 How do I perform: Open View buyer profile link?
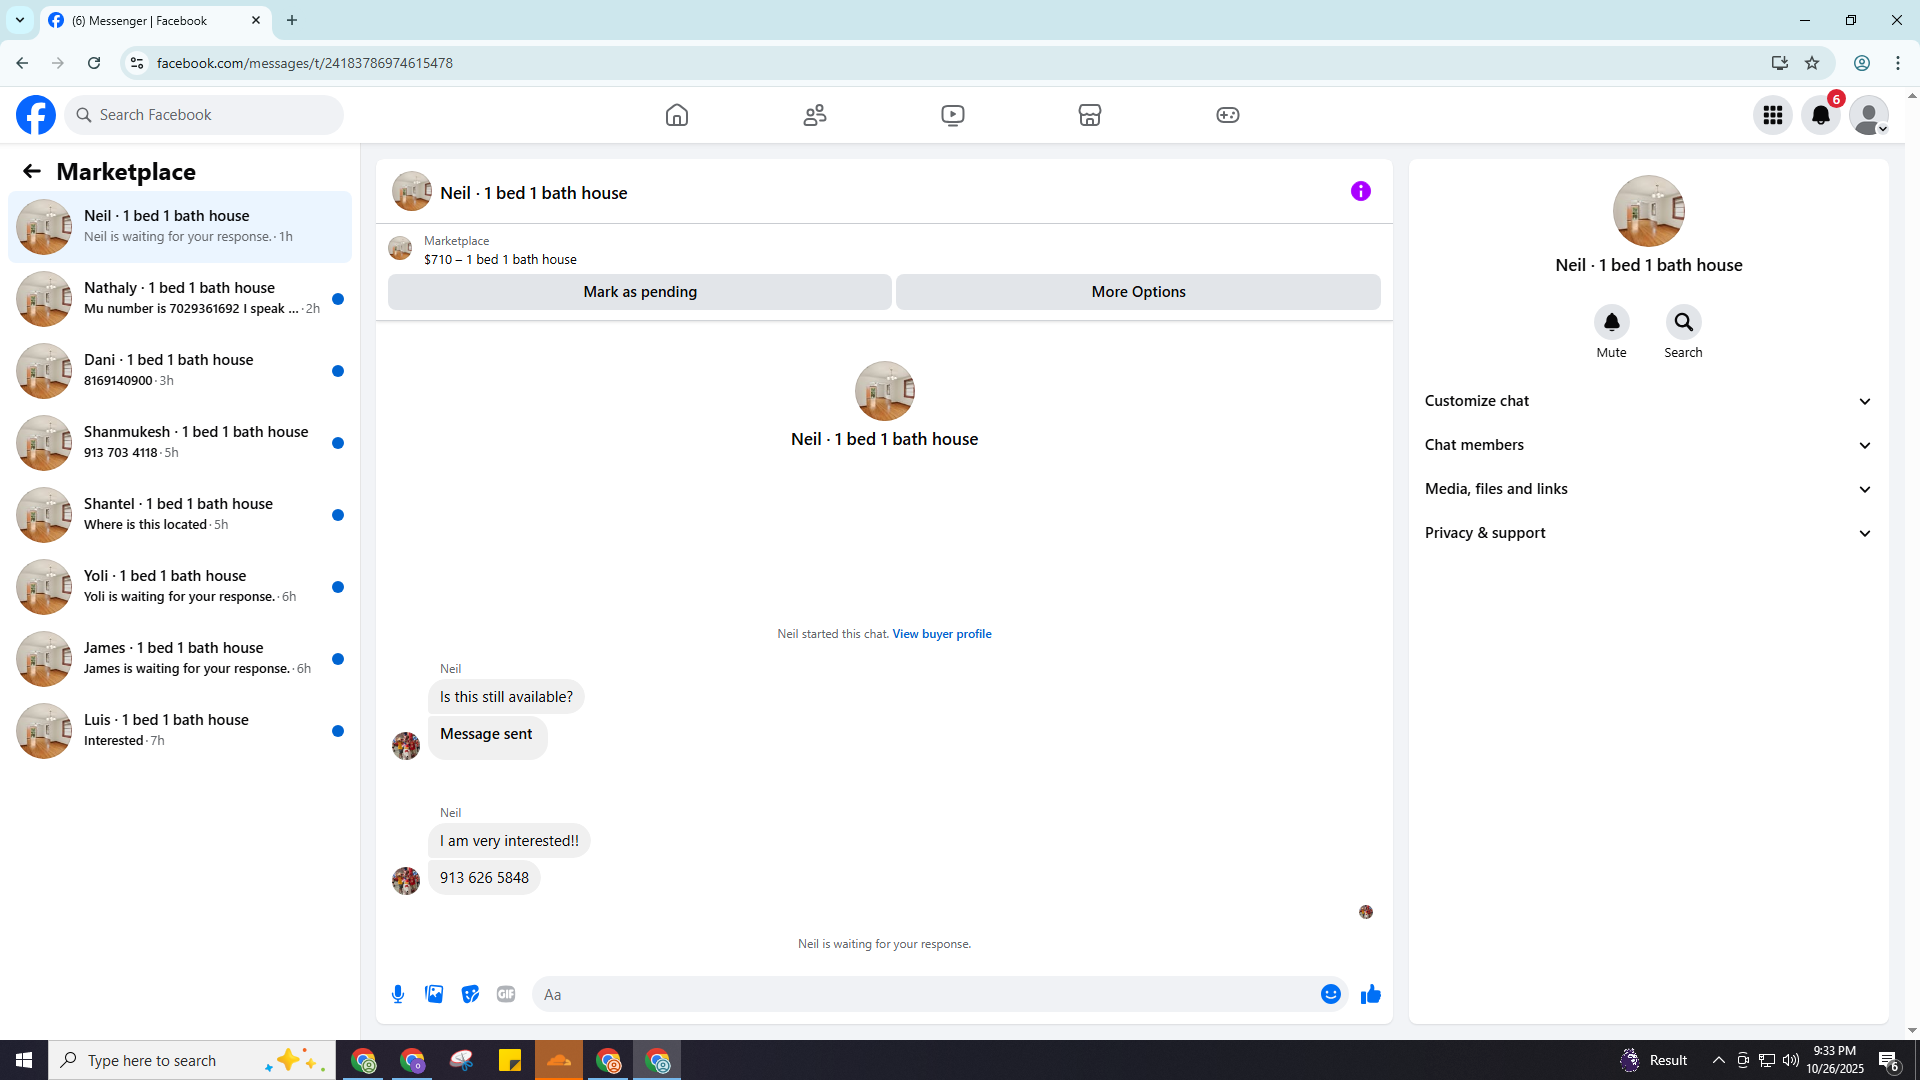pos(941,634)
